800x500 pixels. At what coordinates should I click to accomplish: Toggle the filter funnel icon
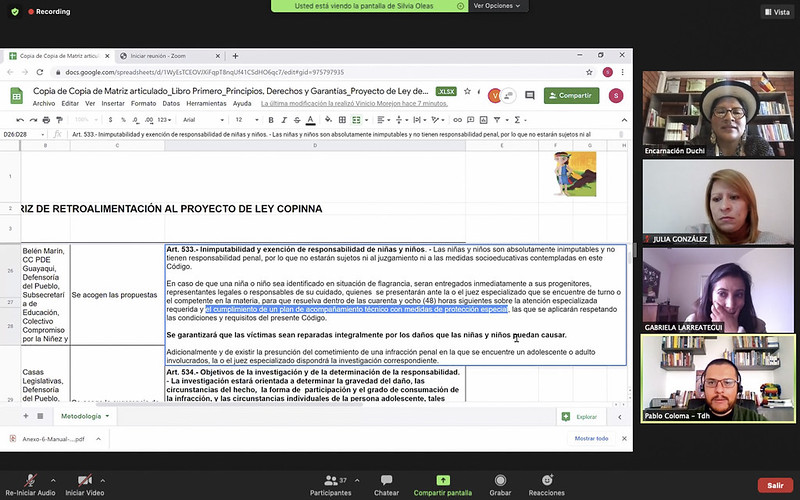point(497,120)
